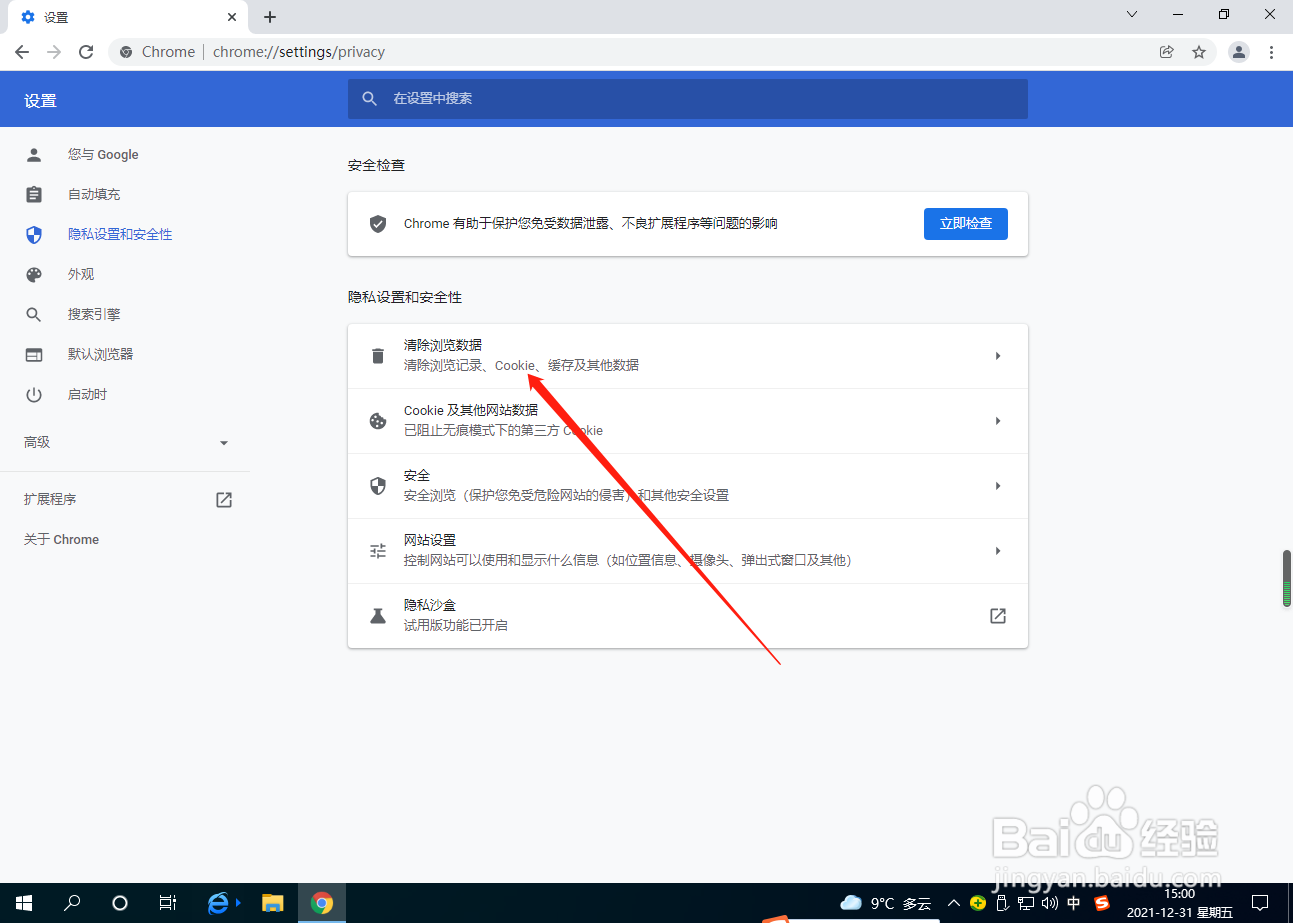Click the Chrome icon in the taskbar

[321, 903]
